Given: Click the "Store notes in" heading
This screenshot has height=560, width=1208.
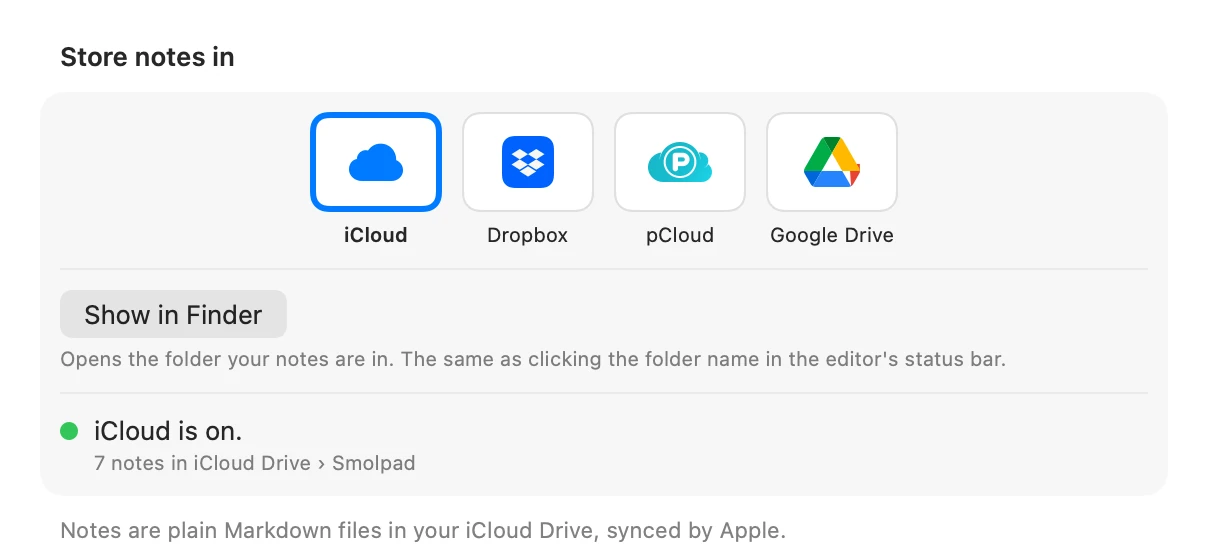Looking at the screenshot, I should pyautogui.click(x=147, y=57).
